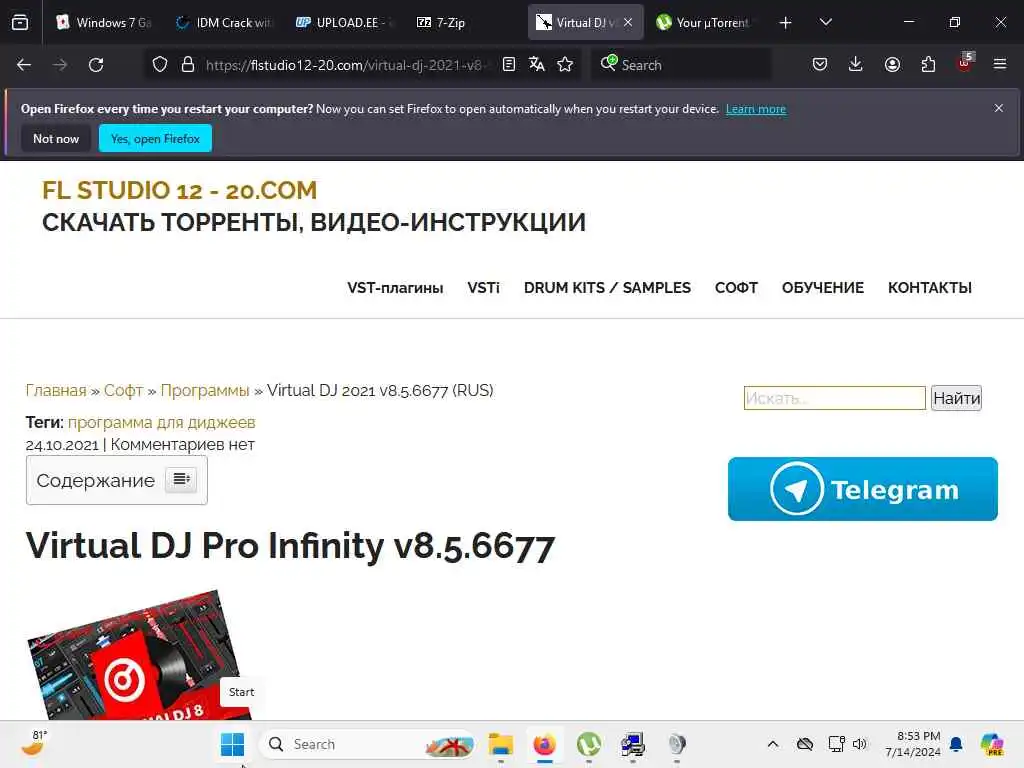Viewport: 1024px width, 768px height.
Task: Click the Not now button
Action: click(56, 138)
